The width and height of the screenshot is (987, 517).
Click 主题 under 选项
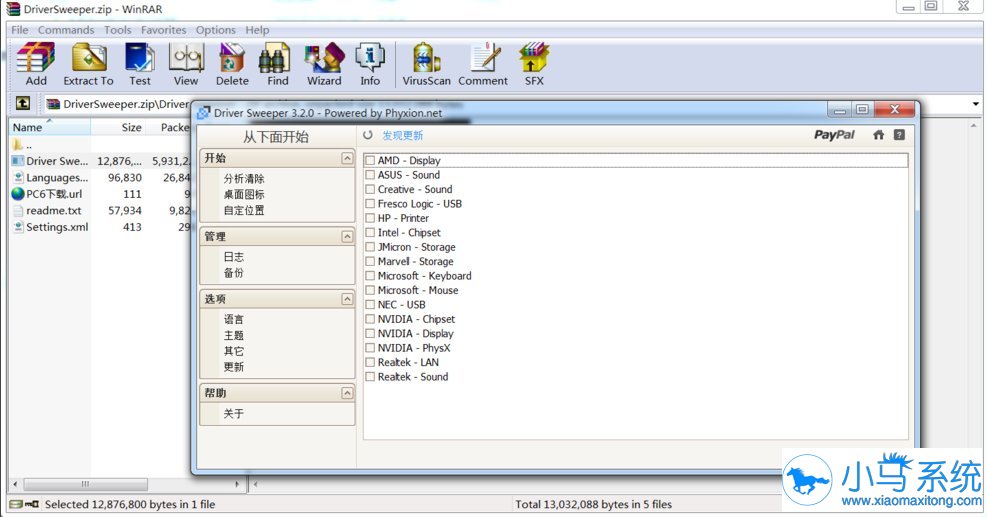pos(234,335)
